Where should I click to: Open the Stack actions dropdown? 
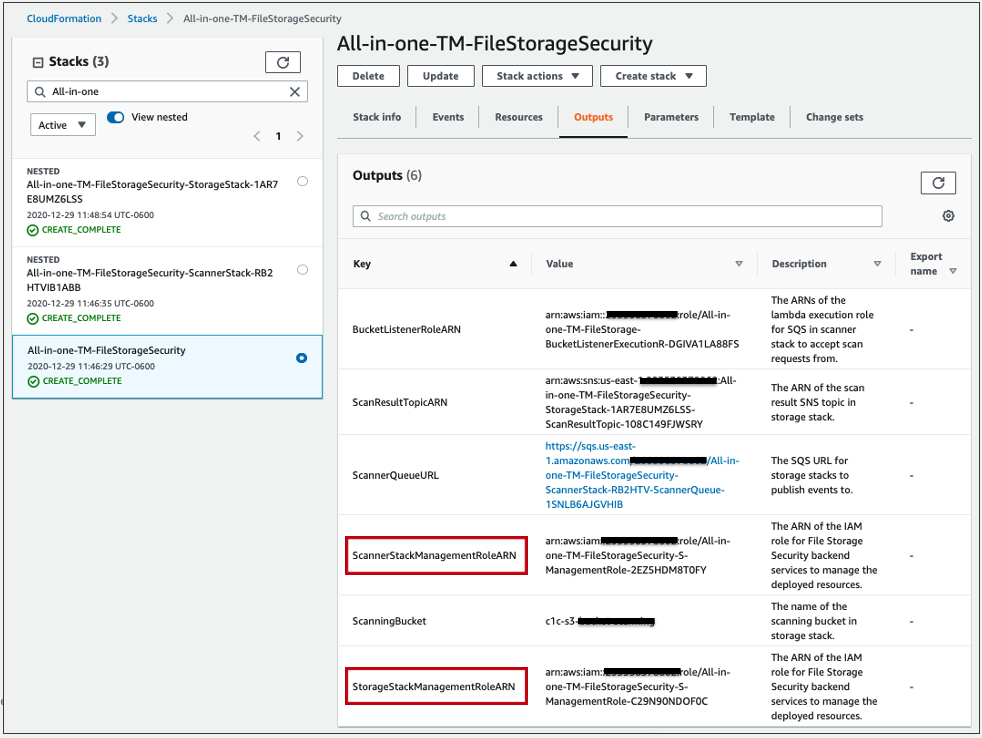click(537, 76)
